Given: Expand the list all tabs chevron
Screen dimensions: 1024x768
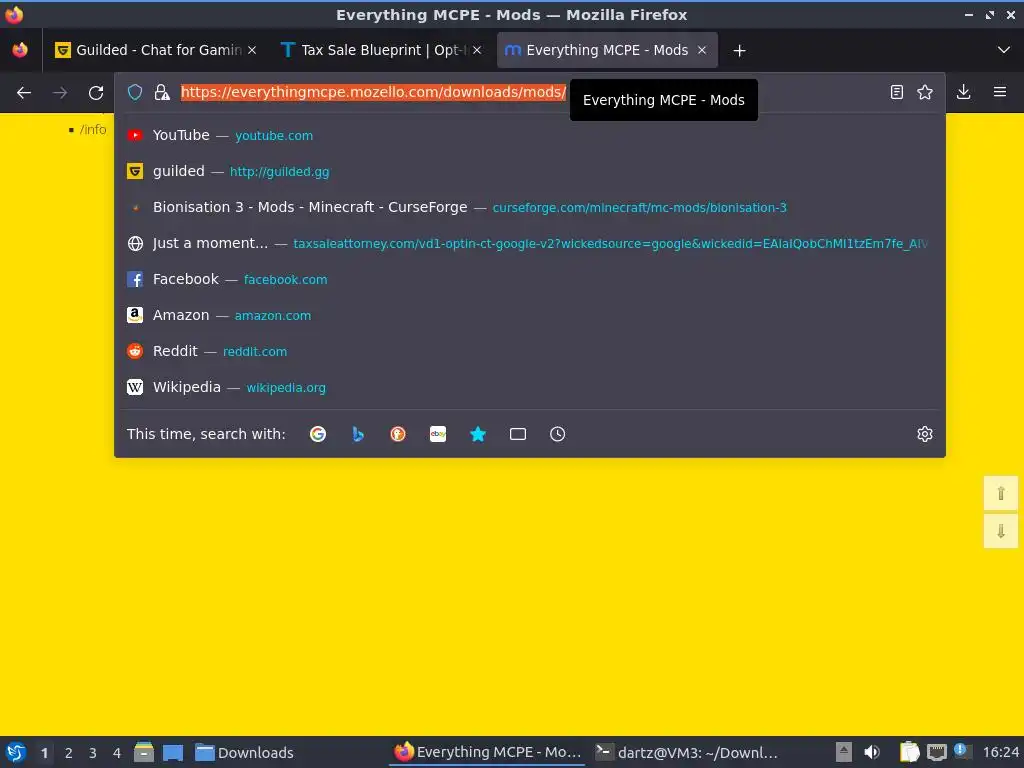Looking at the screenshot, I should click(x=1004, y=50).
